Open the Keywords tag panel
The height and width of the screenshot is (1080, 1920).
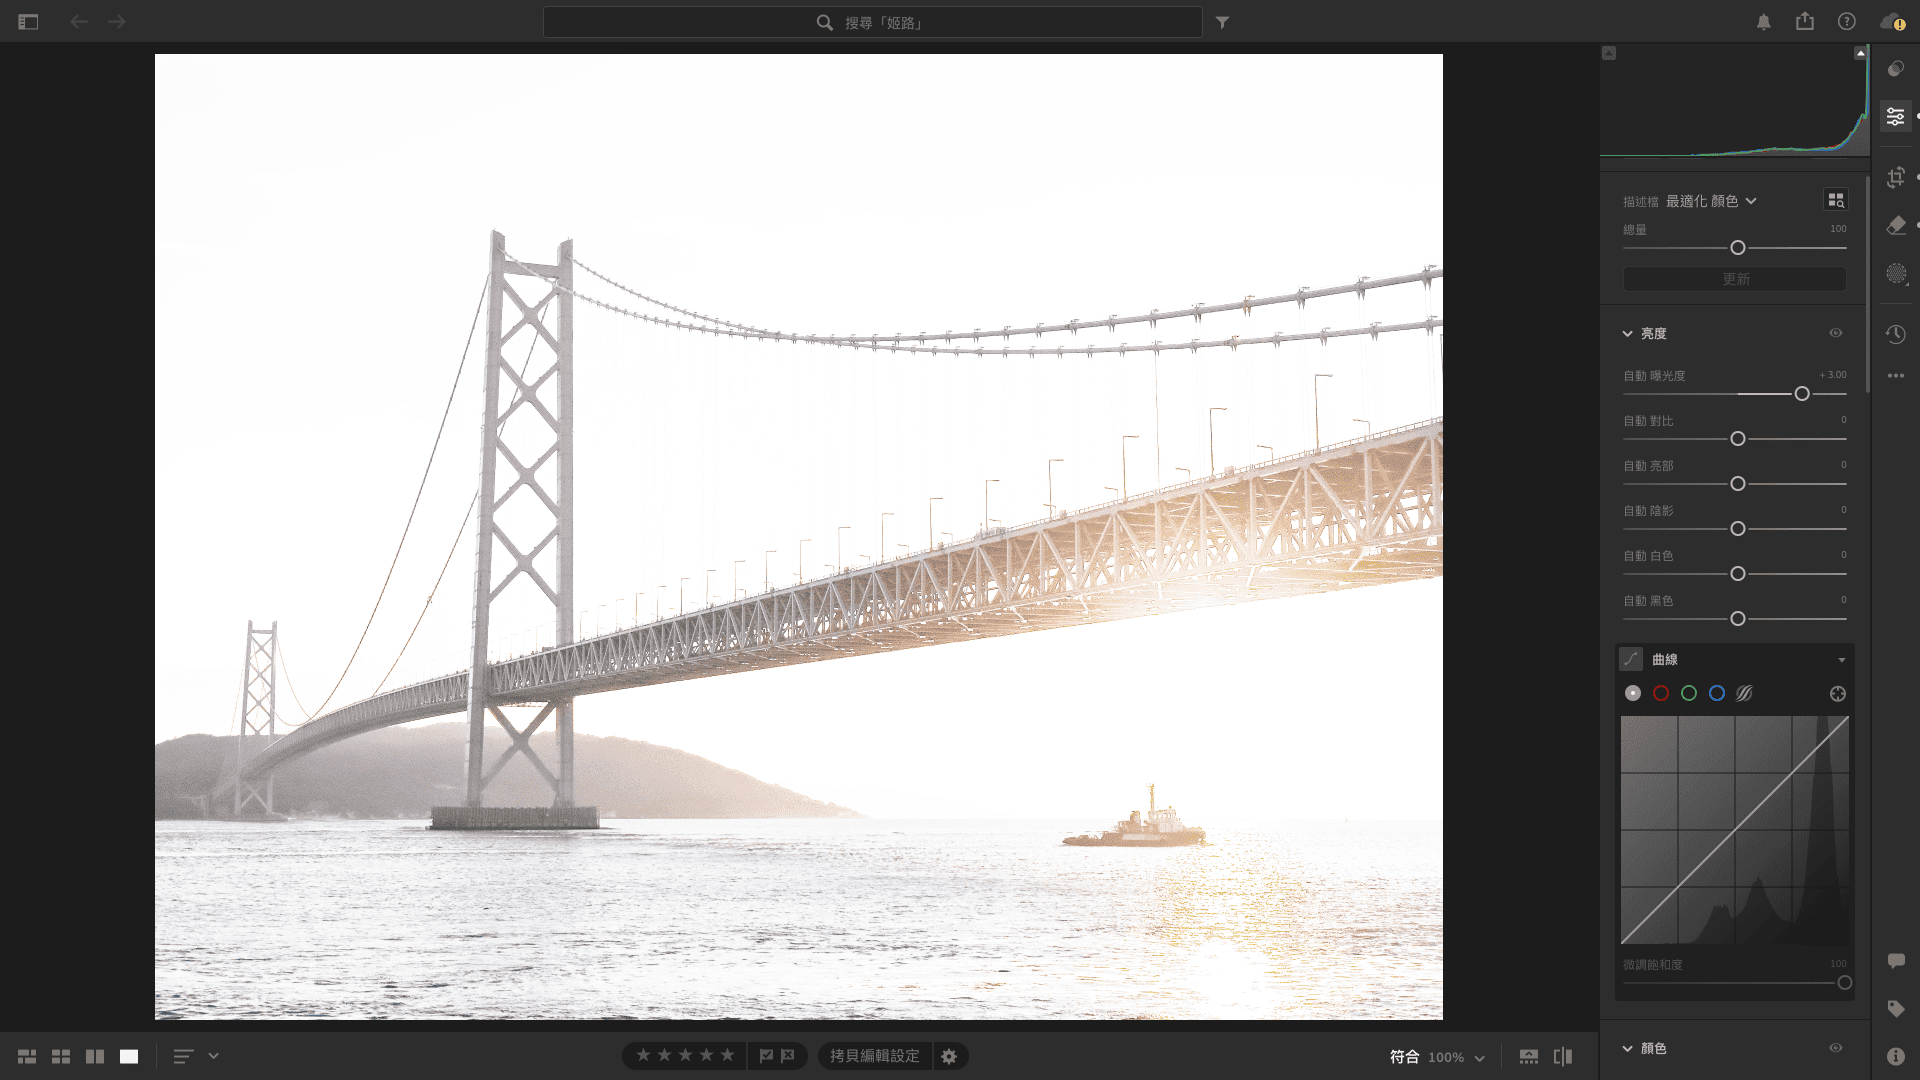coord(1895,1009)
